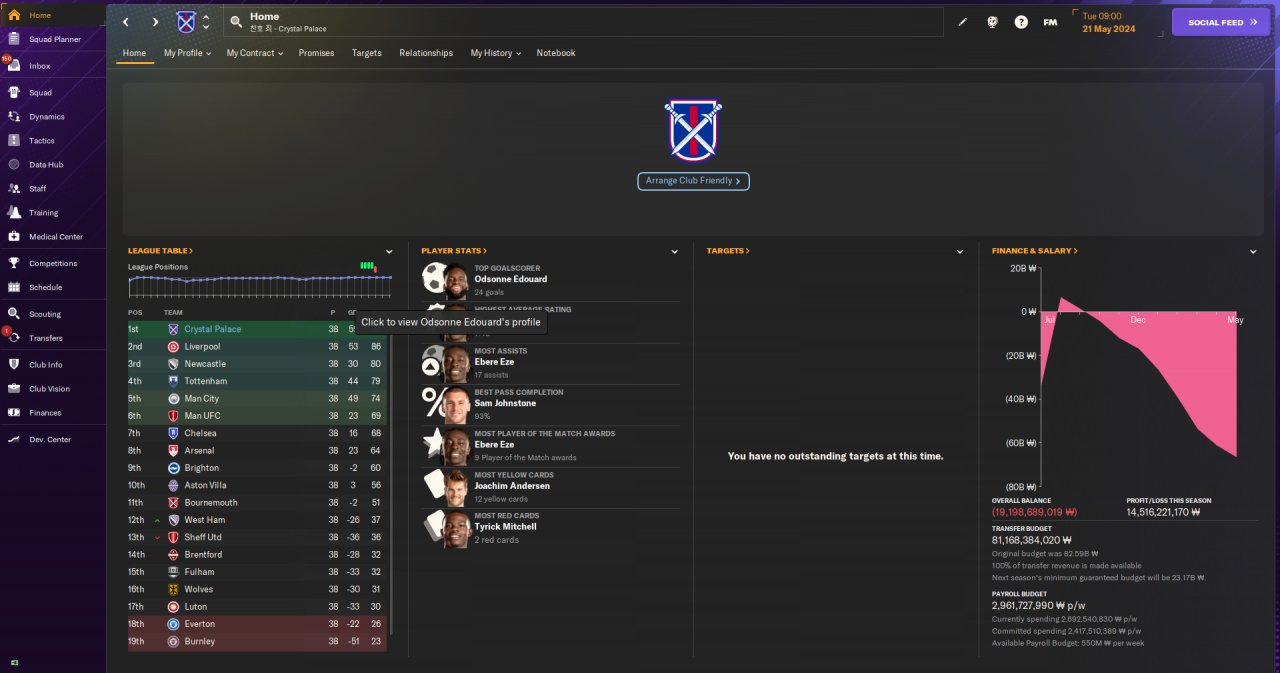
Task: Open the League Table heading link
Action: coord(160,251)
